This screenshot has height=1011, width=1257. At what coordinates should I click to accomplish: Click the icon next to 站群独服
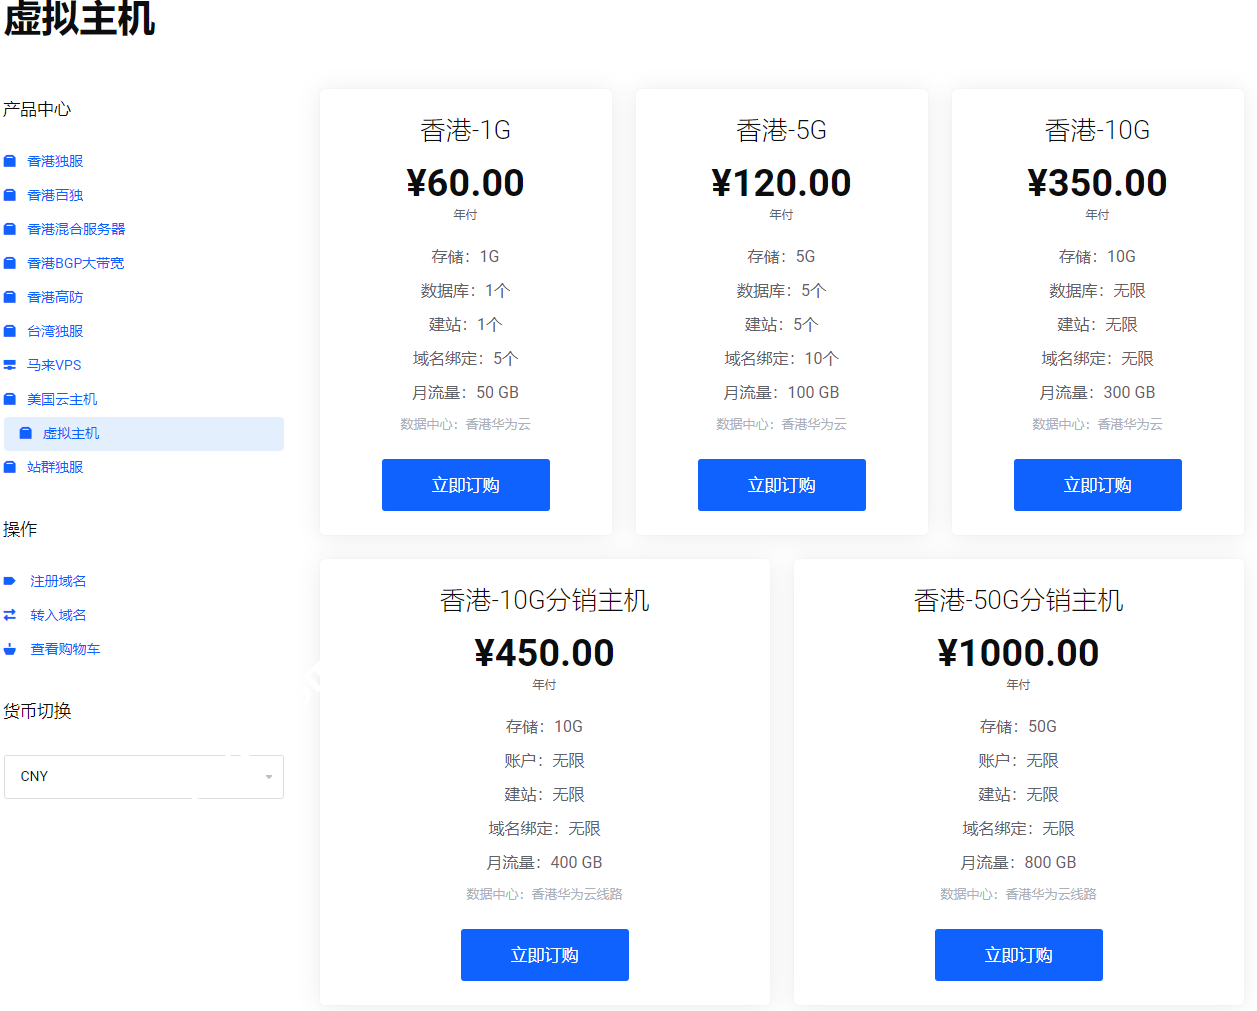point(10,467)
